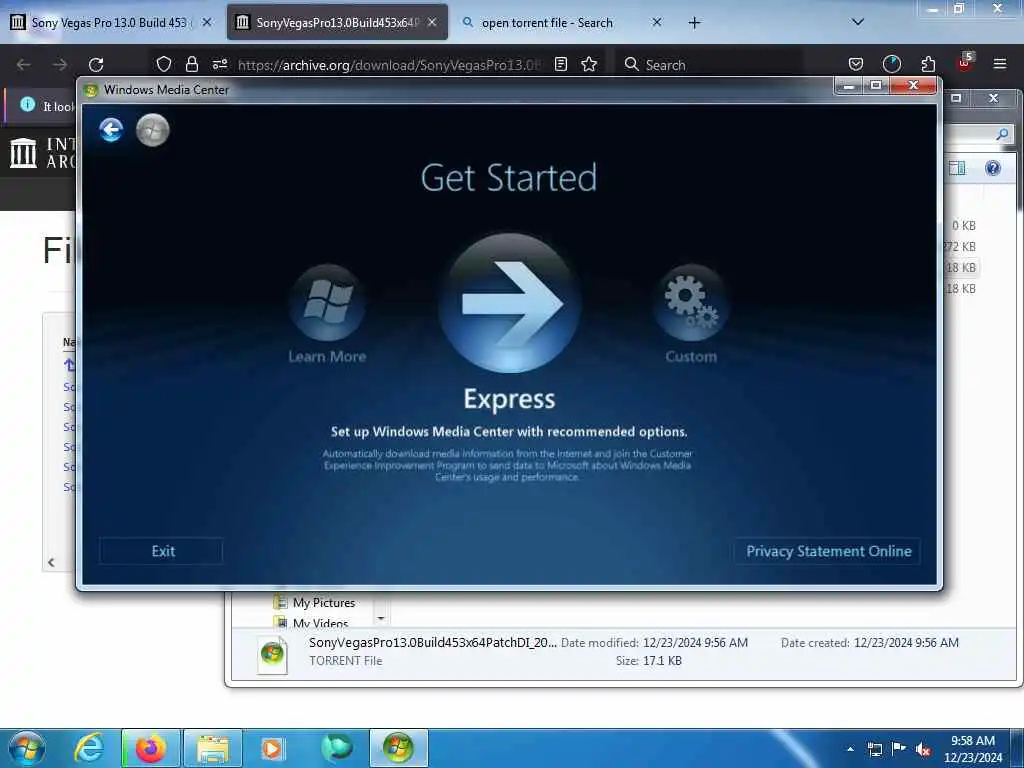Open Pocket save icon in Firefox
This screenshot has height=768, width=1024.
click(856, 64)
